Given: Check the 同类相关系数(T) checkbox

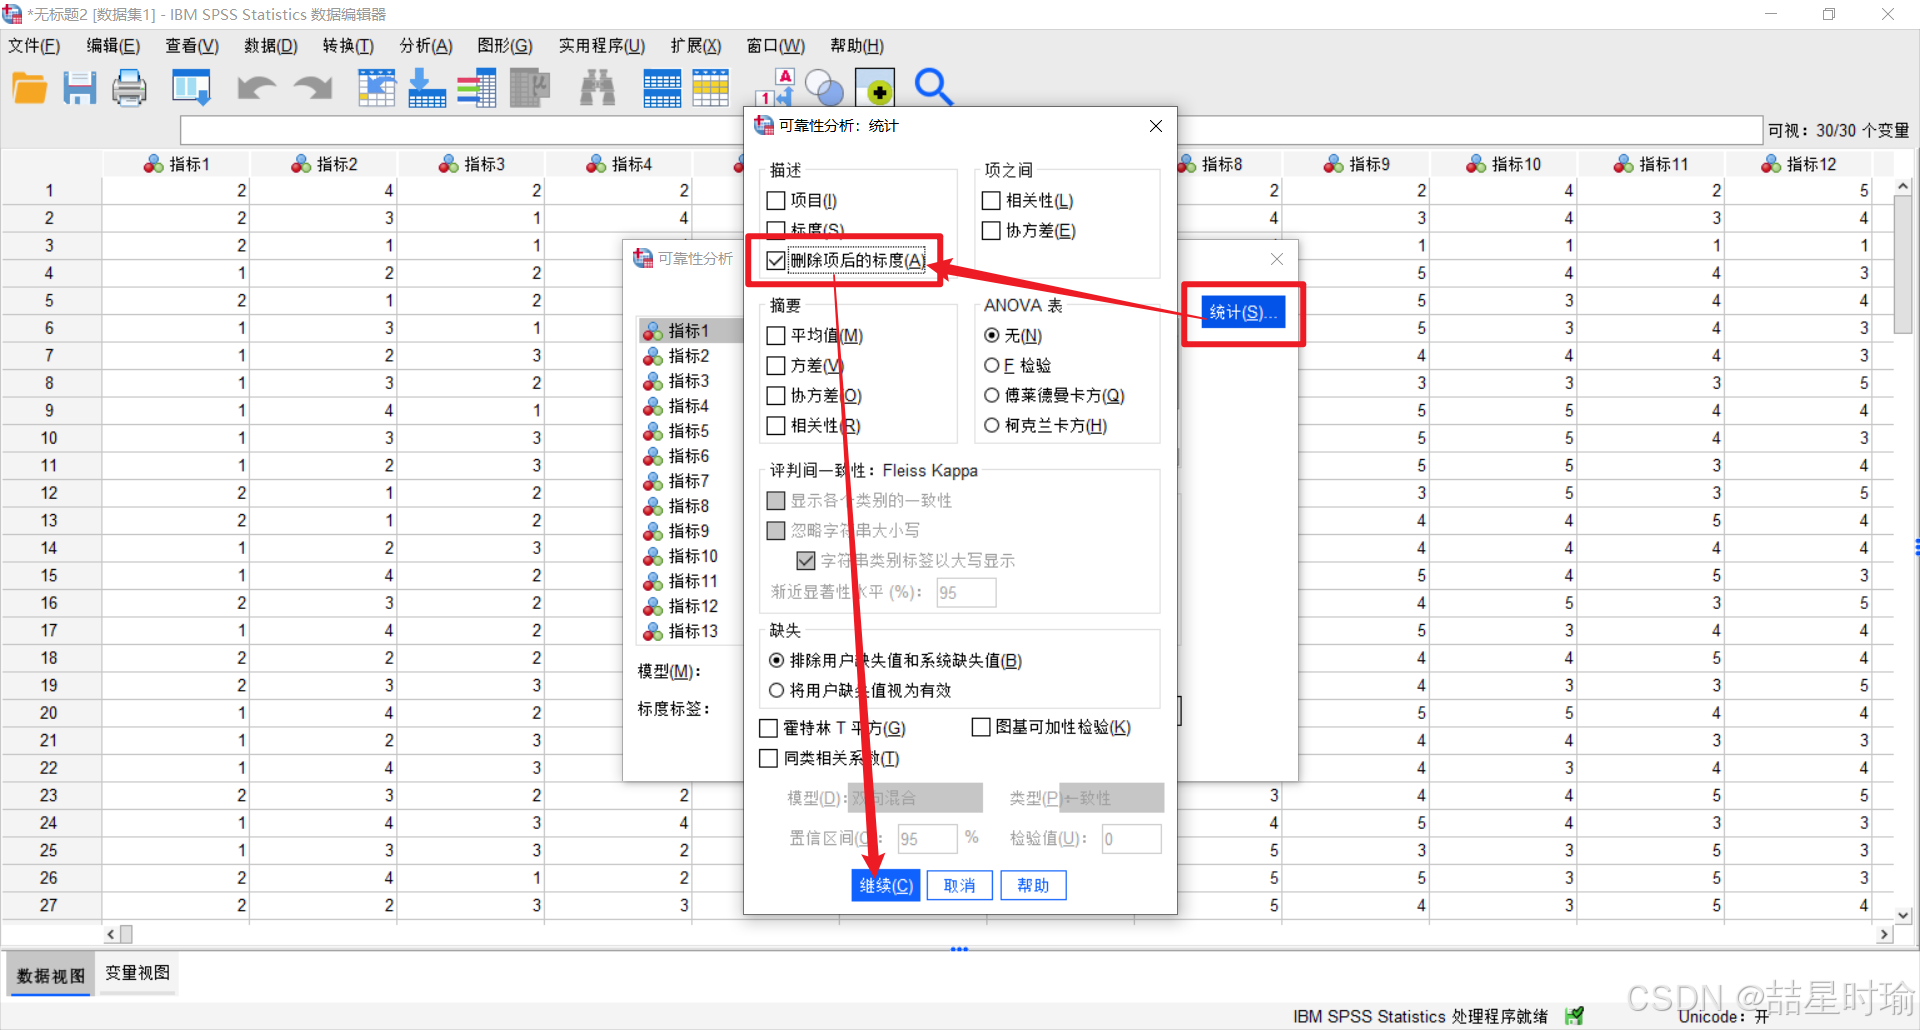Looking at the screenshot, I should (x=769, y=758).
